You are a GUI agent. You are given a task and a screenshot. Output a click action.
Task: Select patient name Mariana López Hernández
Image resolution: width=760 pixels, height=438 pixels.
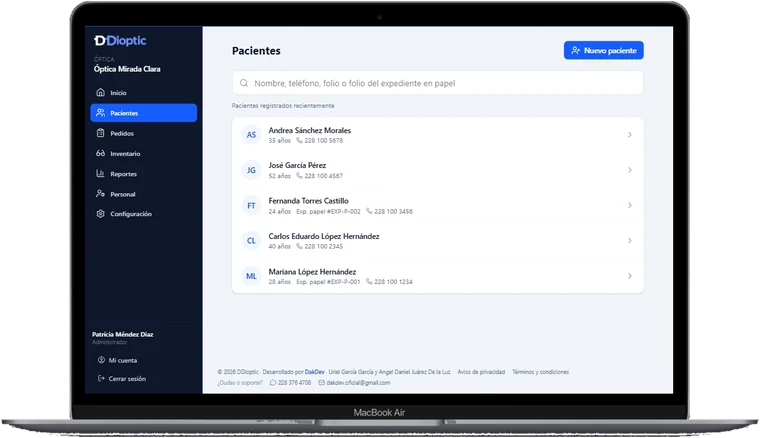(x=312, y=272)
